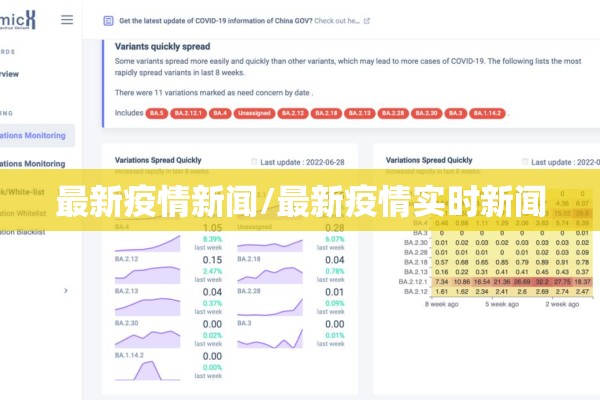Click the BA.2.12 red tag
The width and height of the screenshot is (600, 400).
point(293,113)
